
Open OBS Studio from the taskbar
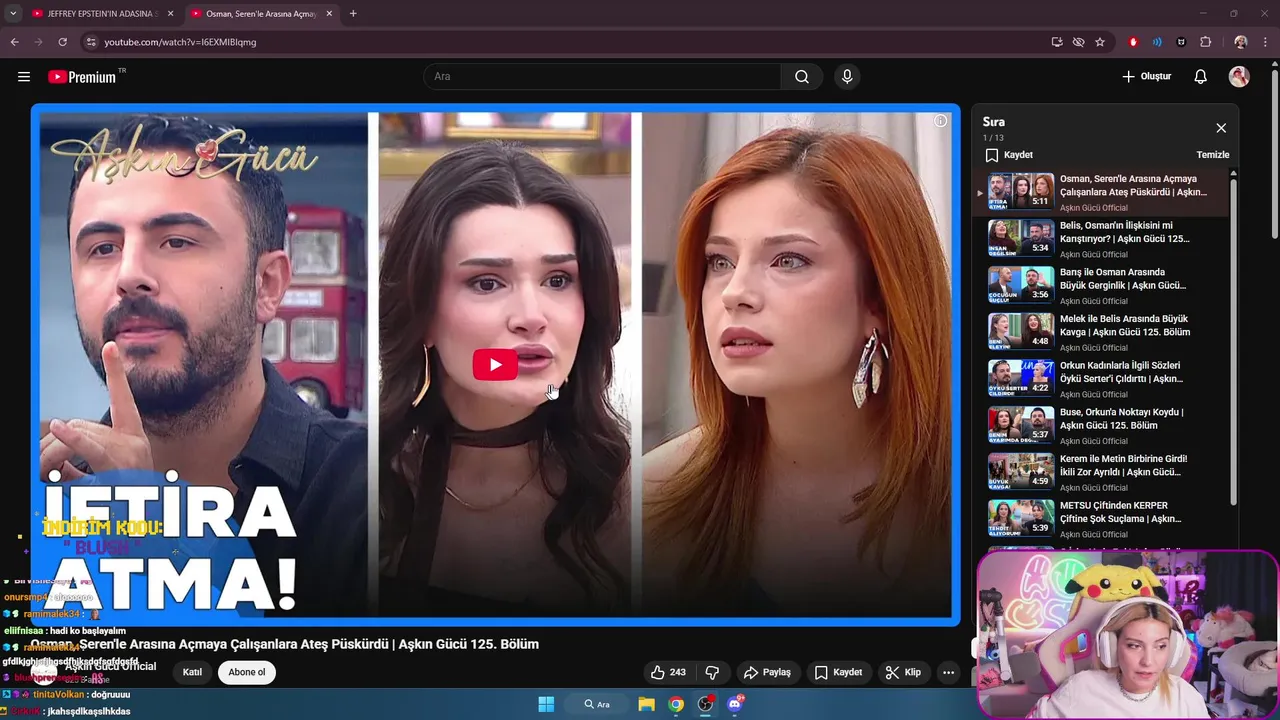pyautogui.click(x=706, y=704)
